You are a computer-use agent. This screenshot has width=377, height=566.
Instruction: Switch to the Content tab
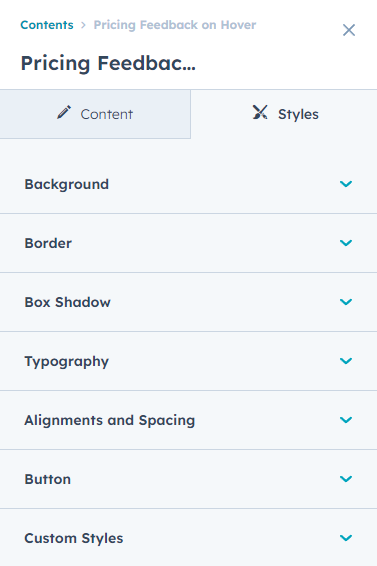click(95, 114)
